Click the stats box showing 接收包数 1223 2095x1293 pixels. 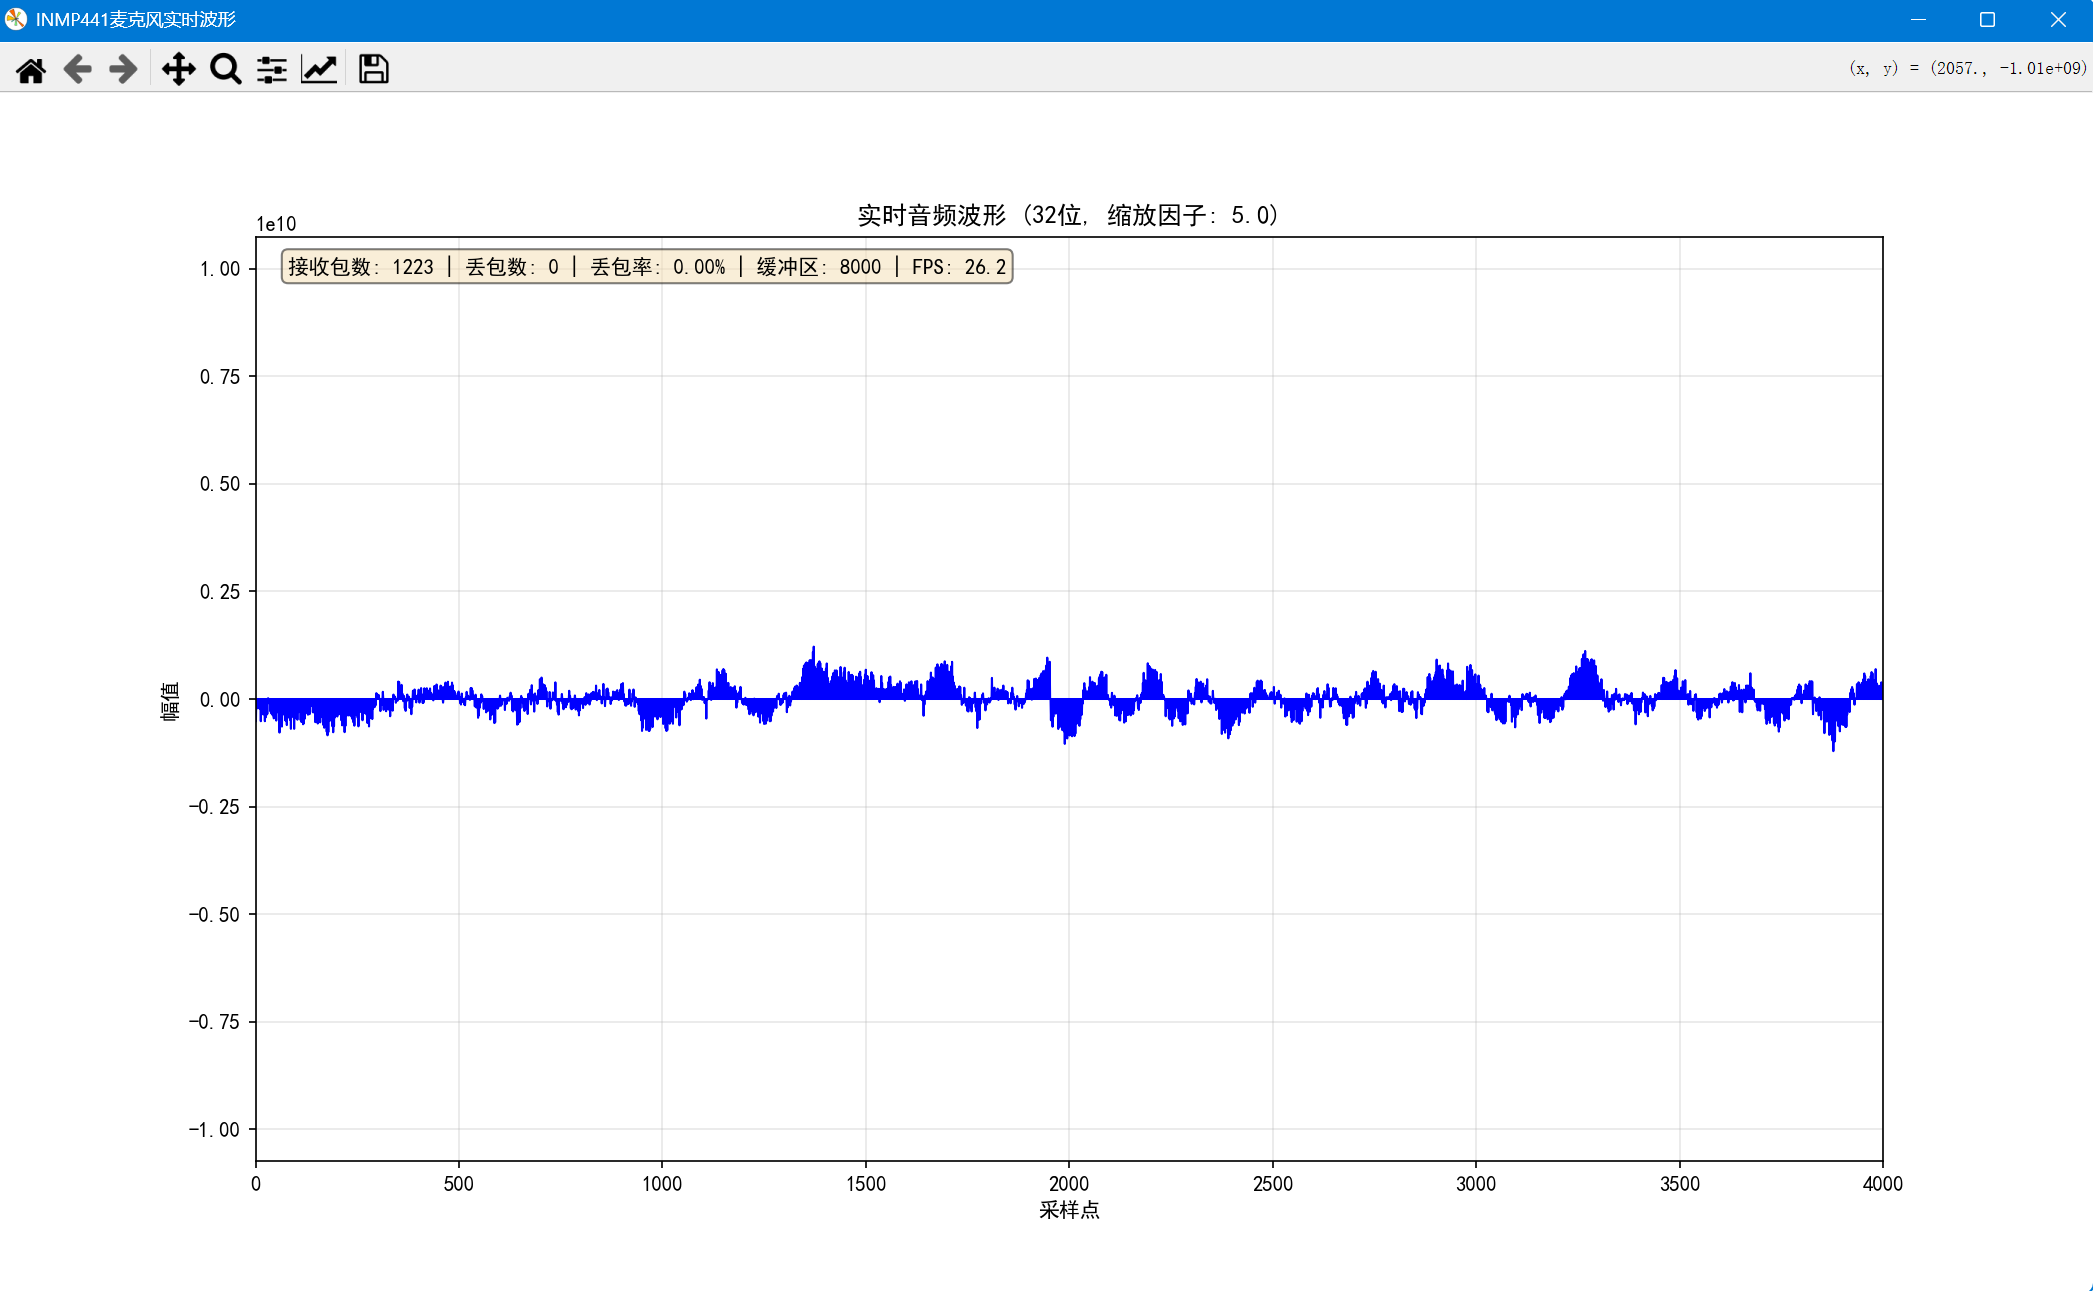click(647, 267)
